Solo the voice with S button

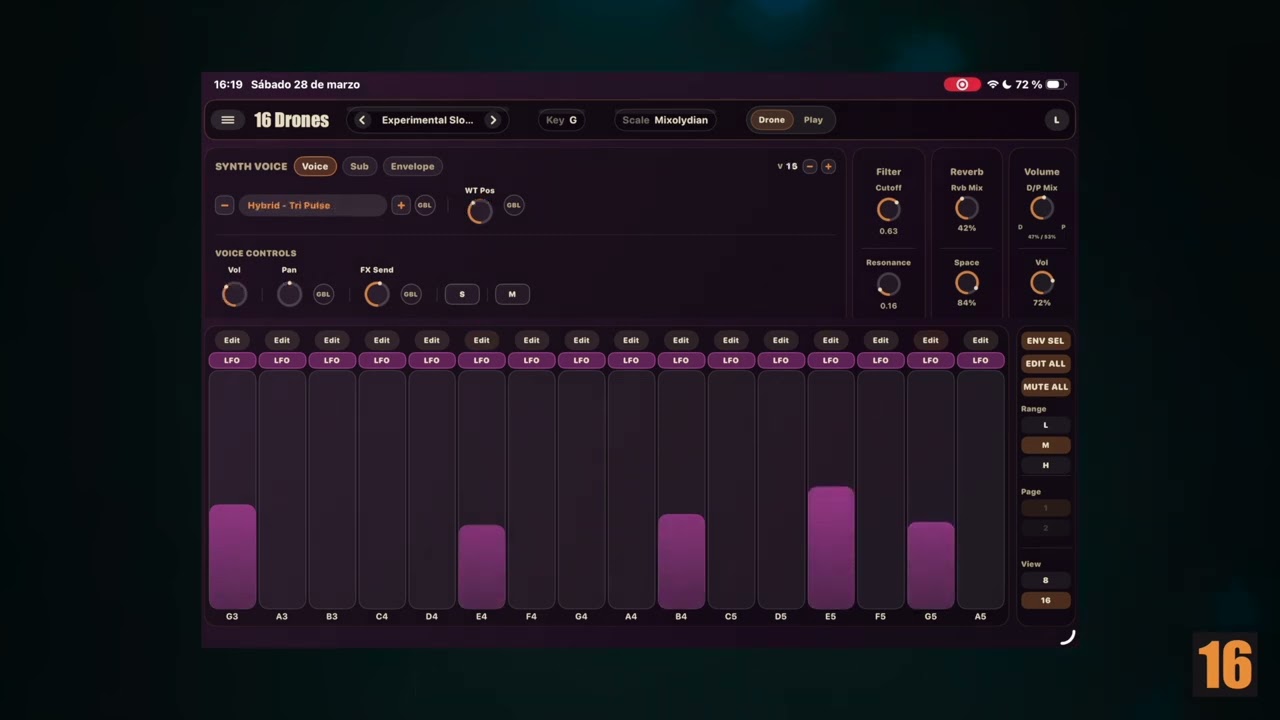pos(462,294)
